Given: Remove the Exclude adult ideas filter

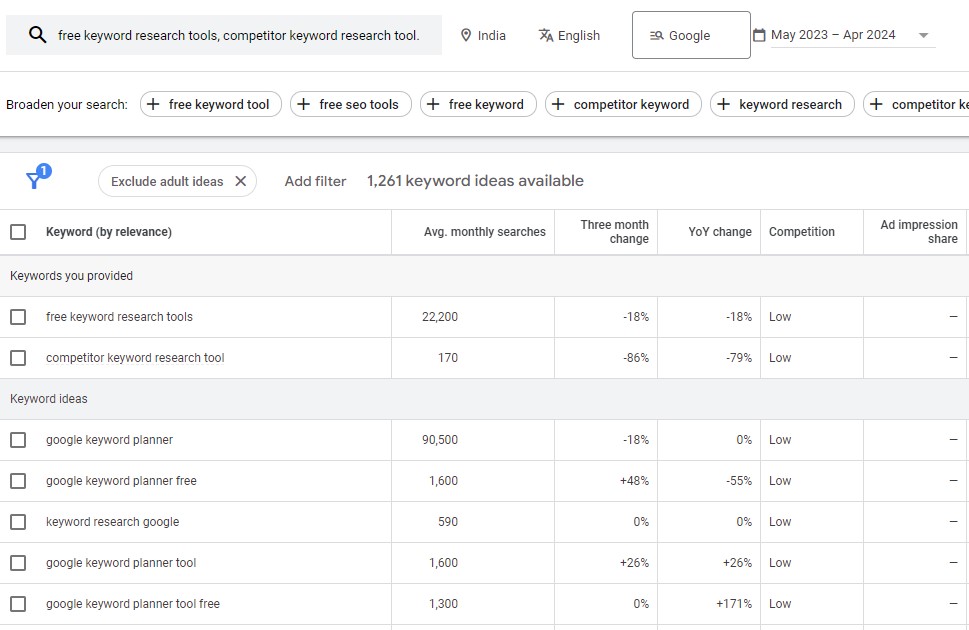Looking at the screenshot, I should pyautogui.click(x=241, y=181).
